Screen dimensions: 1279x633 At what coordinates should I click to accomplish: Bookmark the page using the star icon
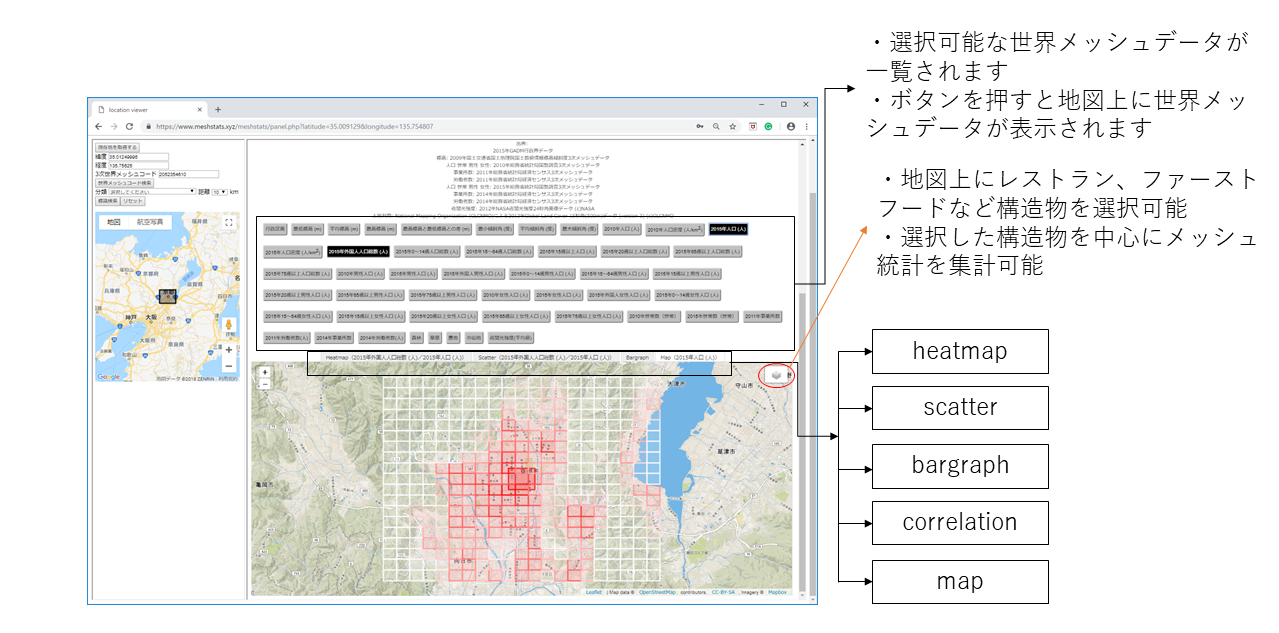[x=733, y=127]
